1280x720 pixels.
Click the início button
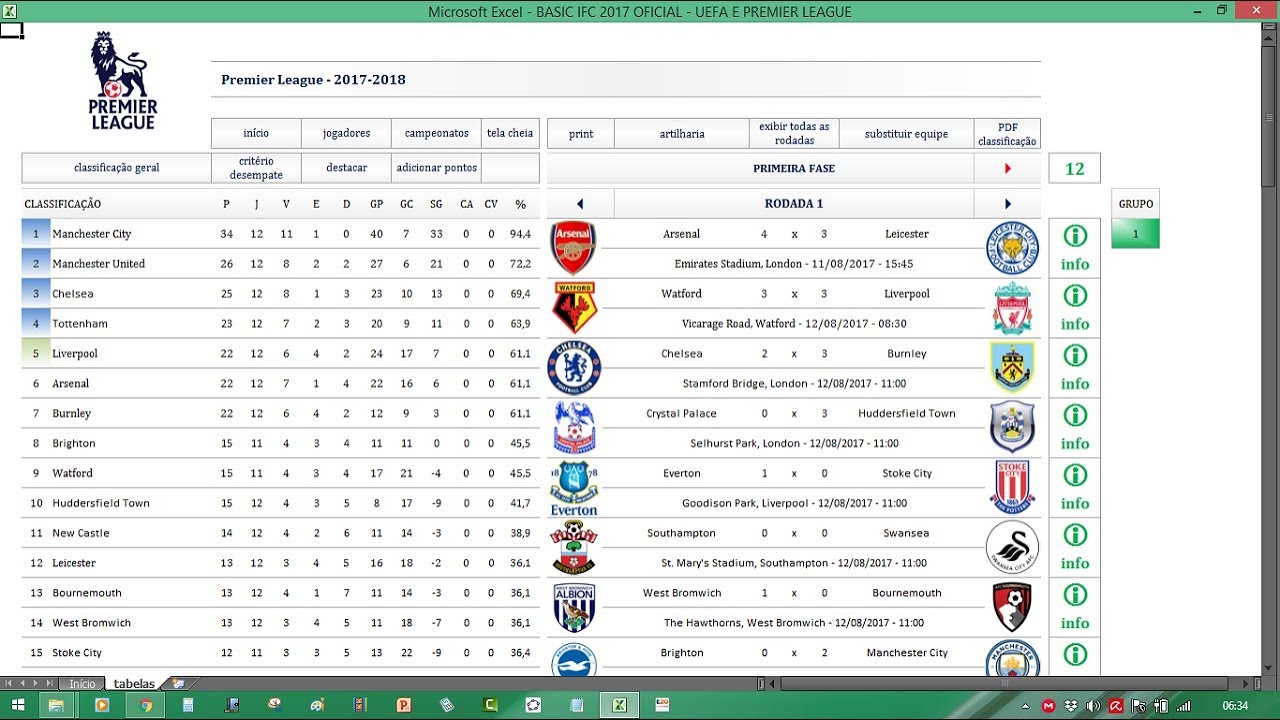coord(256,133)
